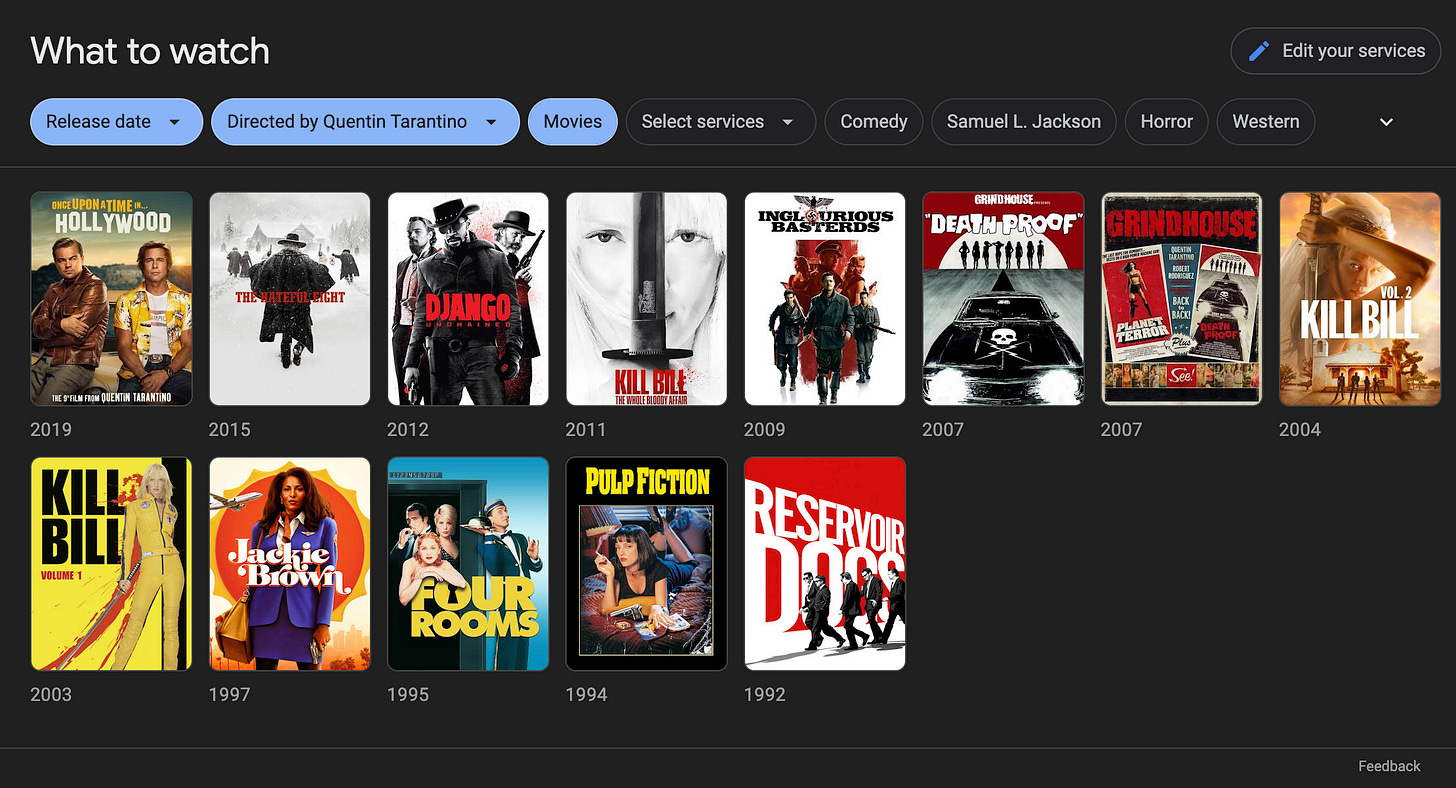
Task: Open the Grindhouse double-feature poster
Action: click(1181, 299)
